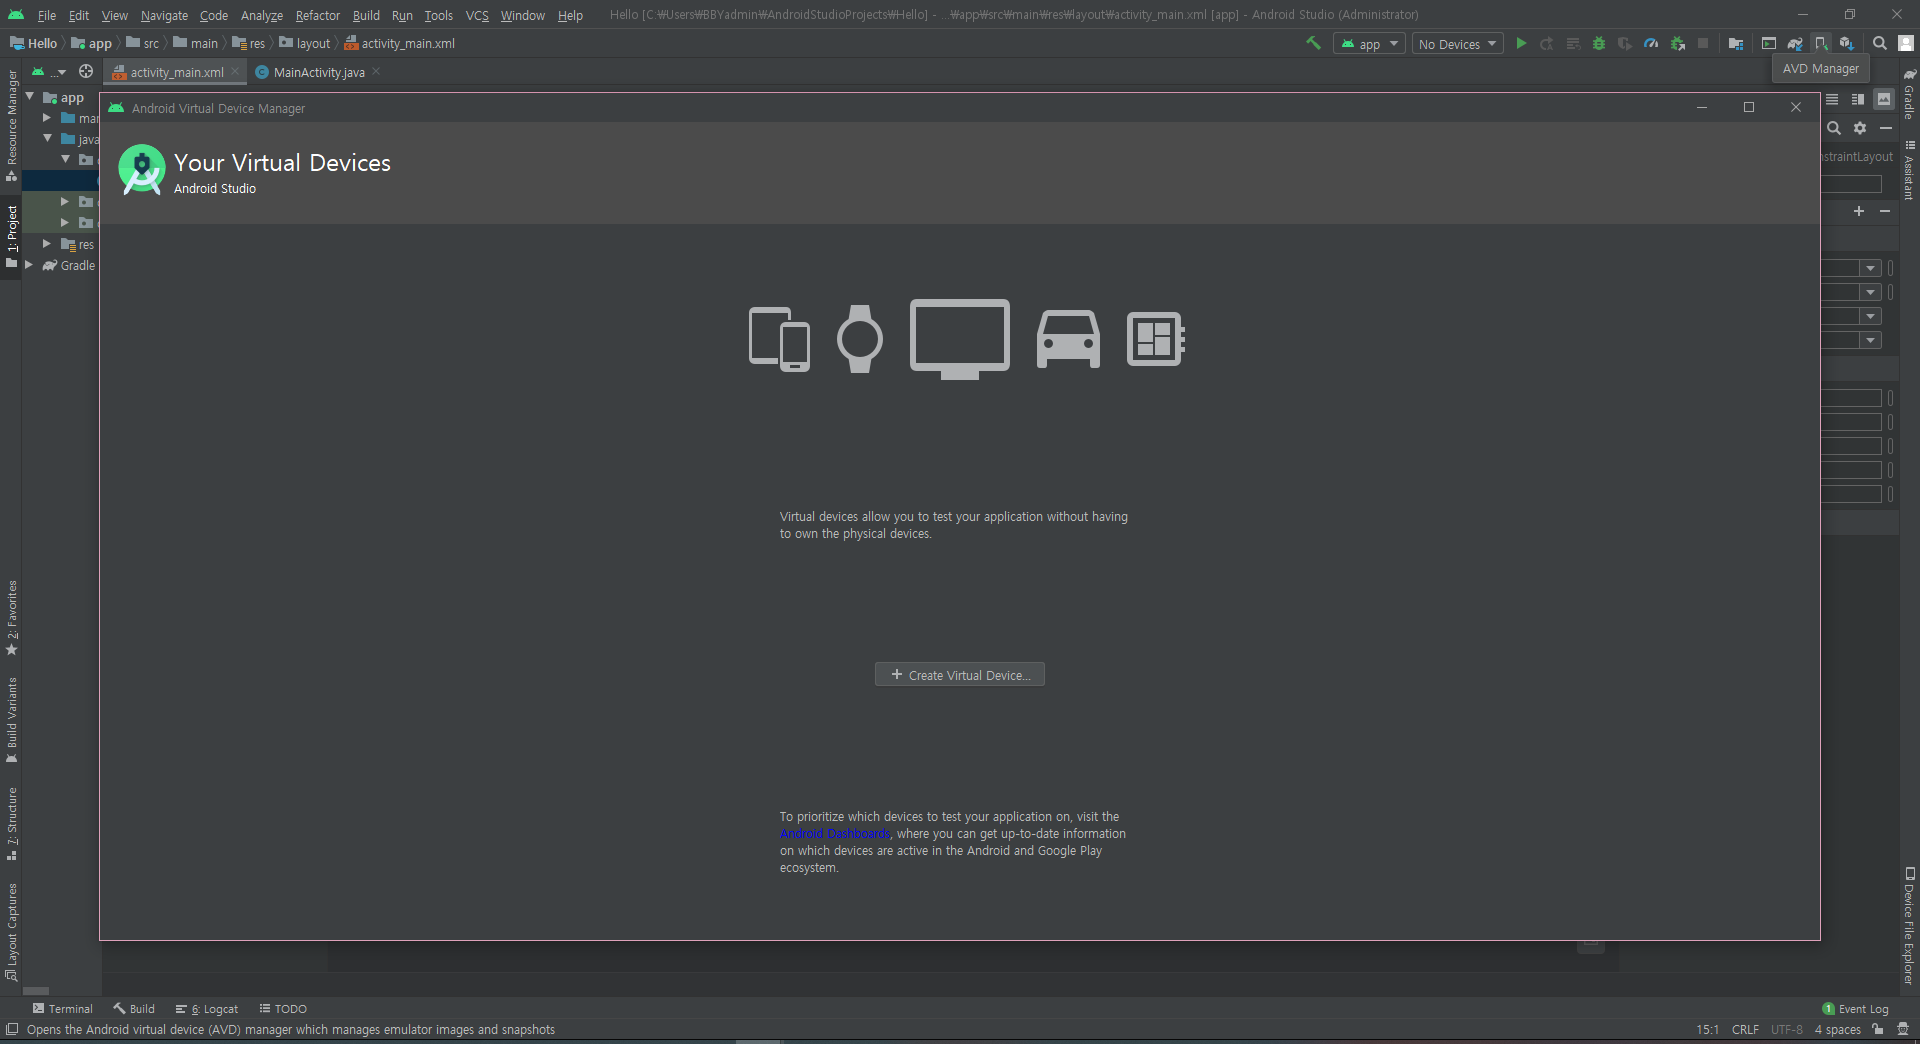Viewport: 1920px width, 1044px height.
Task: Click the AVD Manager toolbar icon
Action: (1821, 43)
